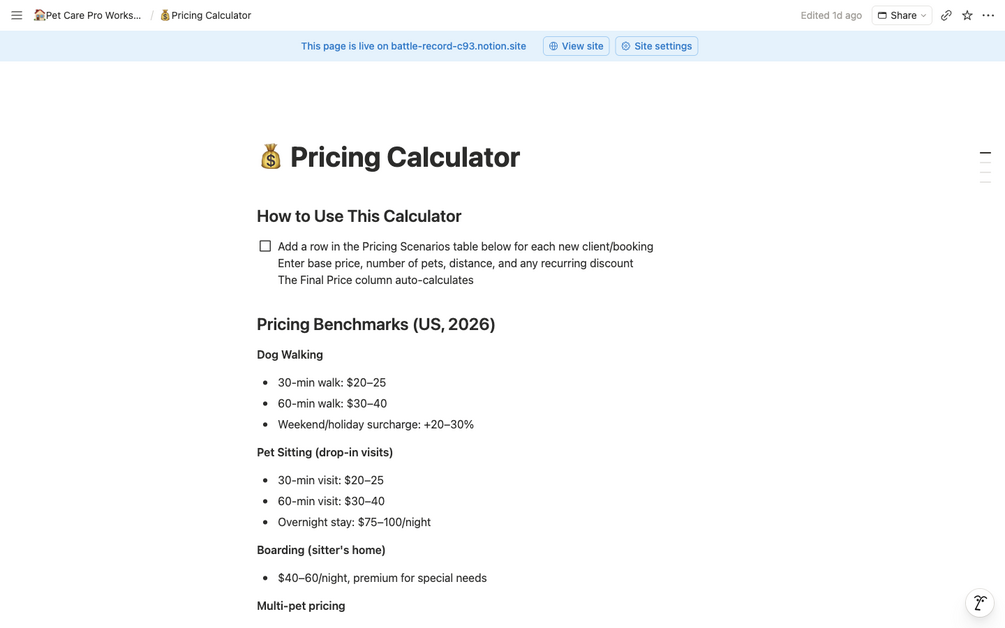Click the Pricing Calculator page title

point(404,157)
